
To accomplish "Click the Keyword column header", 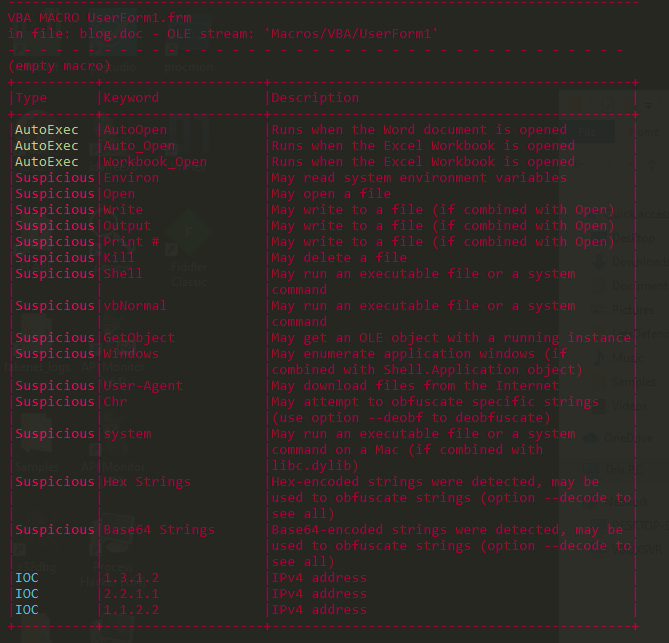I will point(131,98).
